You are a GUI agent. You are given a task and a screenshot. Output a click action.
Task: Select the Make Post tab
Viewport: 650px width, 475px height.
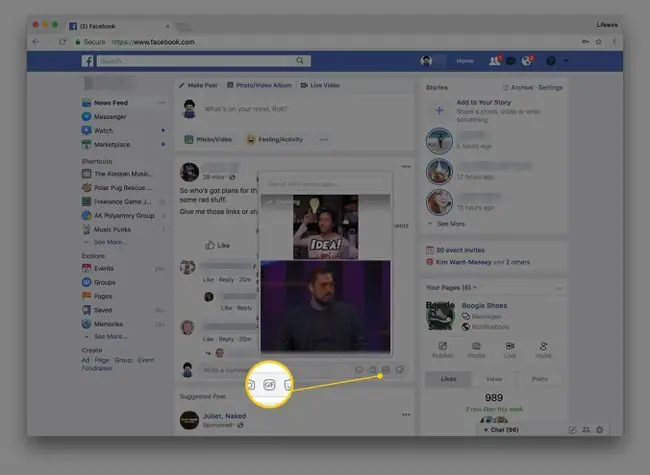pos(198,85)
